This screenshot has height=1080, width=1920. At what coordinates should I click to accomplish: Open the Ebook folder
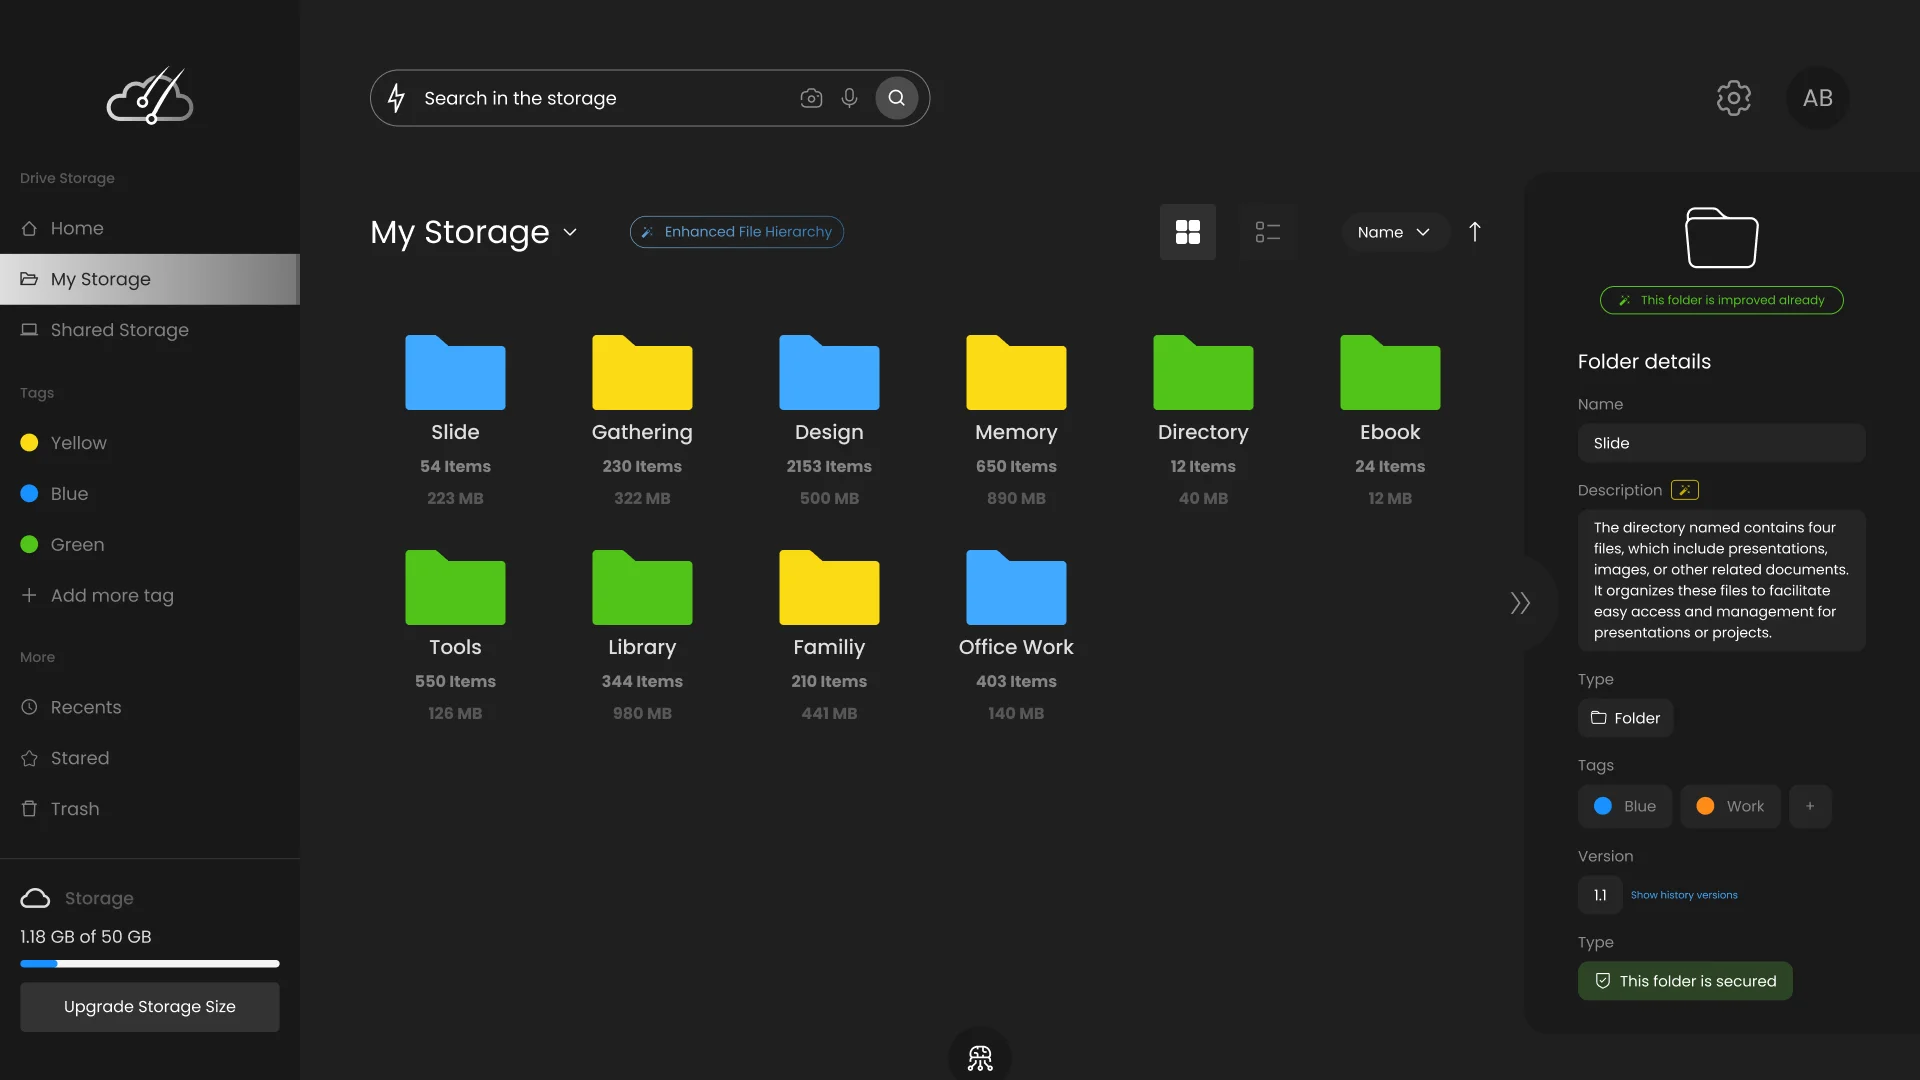point(1390,372)
